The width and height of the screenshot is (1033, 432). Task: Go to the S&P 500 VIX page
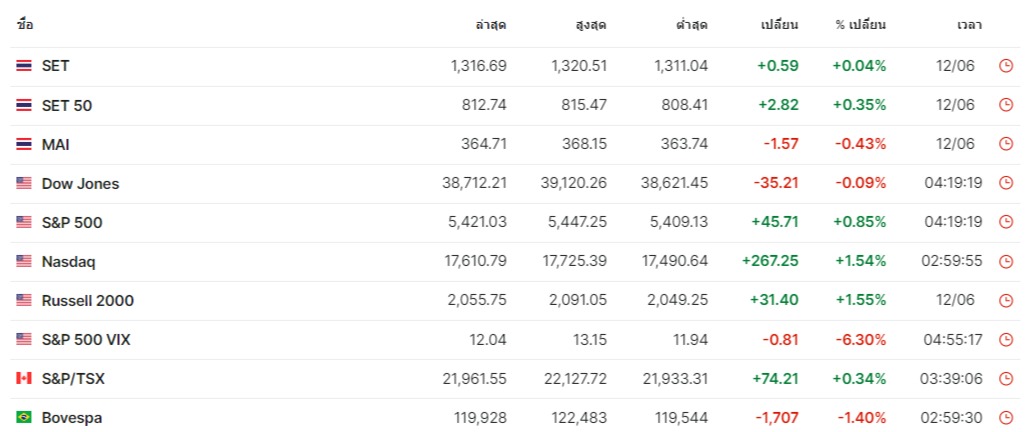(86, 340)
